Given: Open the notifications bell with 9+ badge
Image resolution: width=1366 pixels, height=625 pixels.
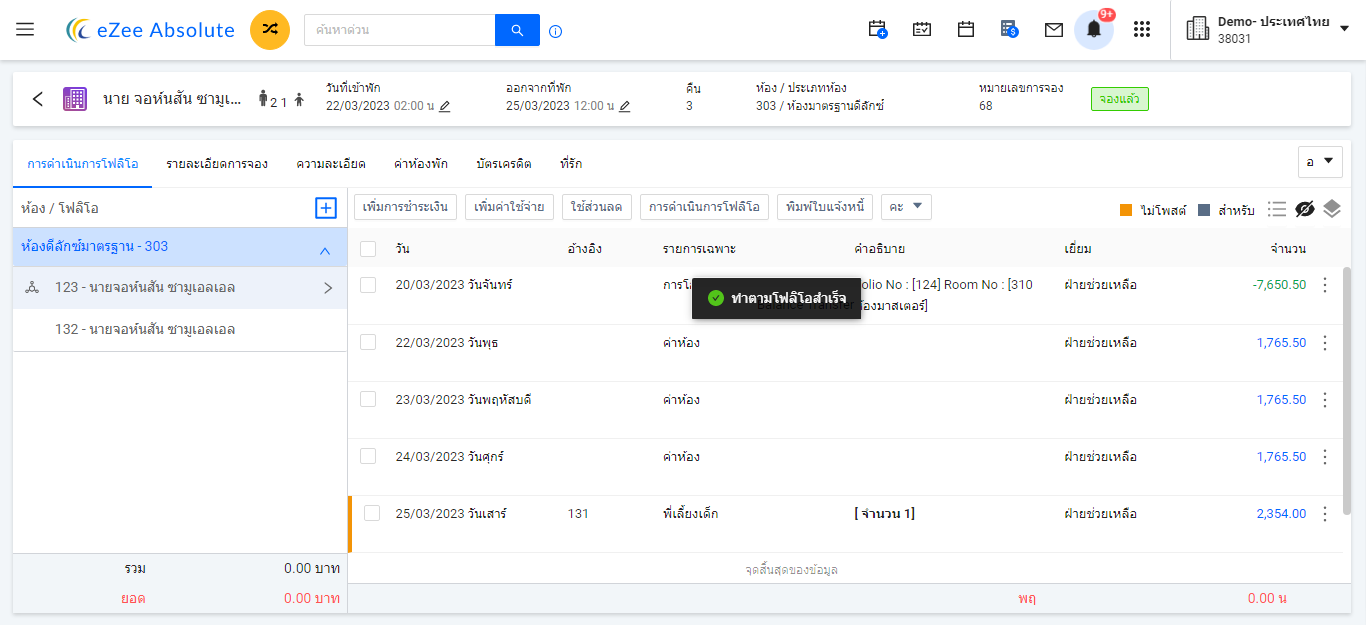Looking at the screenshot, I should pyautogui.click(x=1094, y=30).
